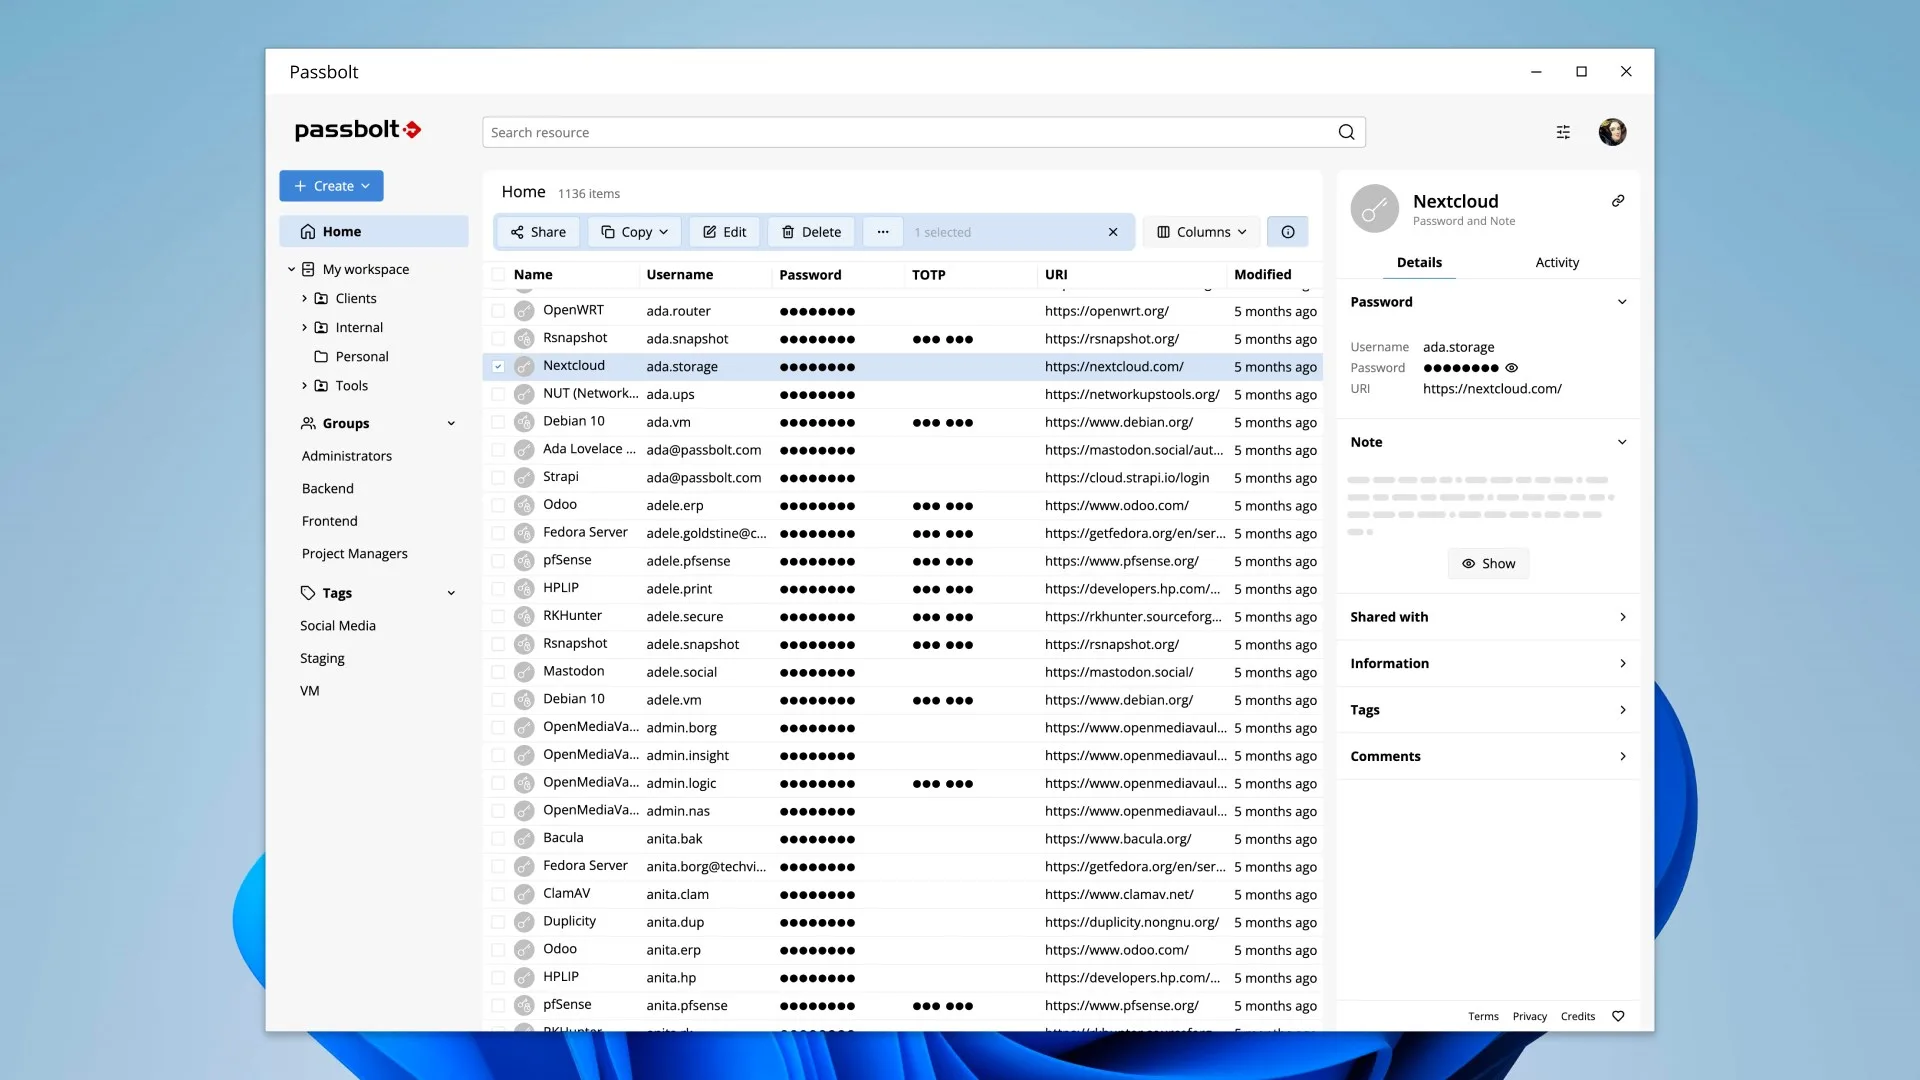Click the My workspace icon
The image size is (1920, 1080).
pyautogui.click(x=308, y=269)
